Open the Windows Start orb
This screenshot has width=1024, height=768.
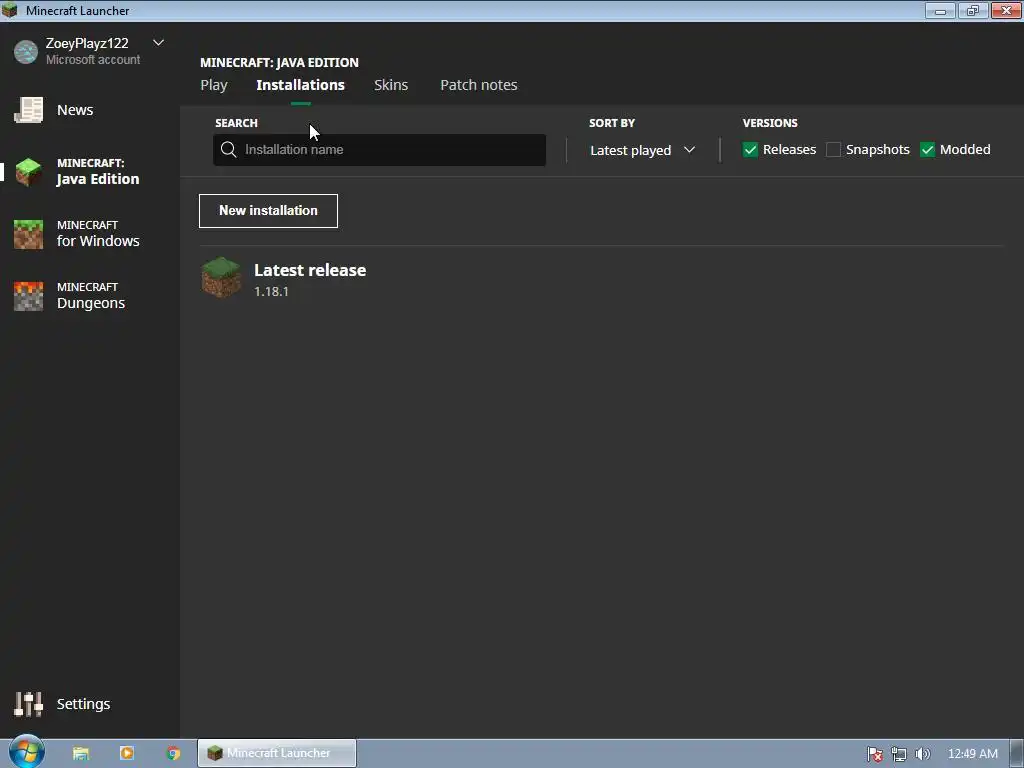tap(26, 752)
